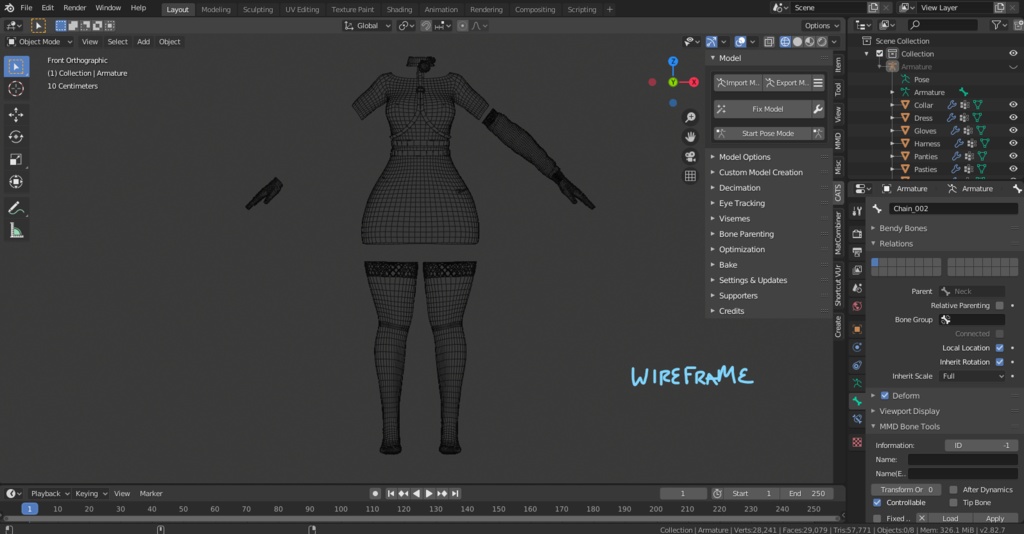Click the zoom view magnifier icon
The image size is (1024, 534).
pyautogui.click(x=690, y=117)
